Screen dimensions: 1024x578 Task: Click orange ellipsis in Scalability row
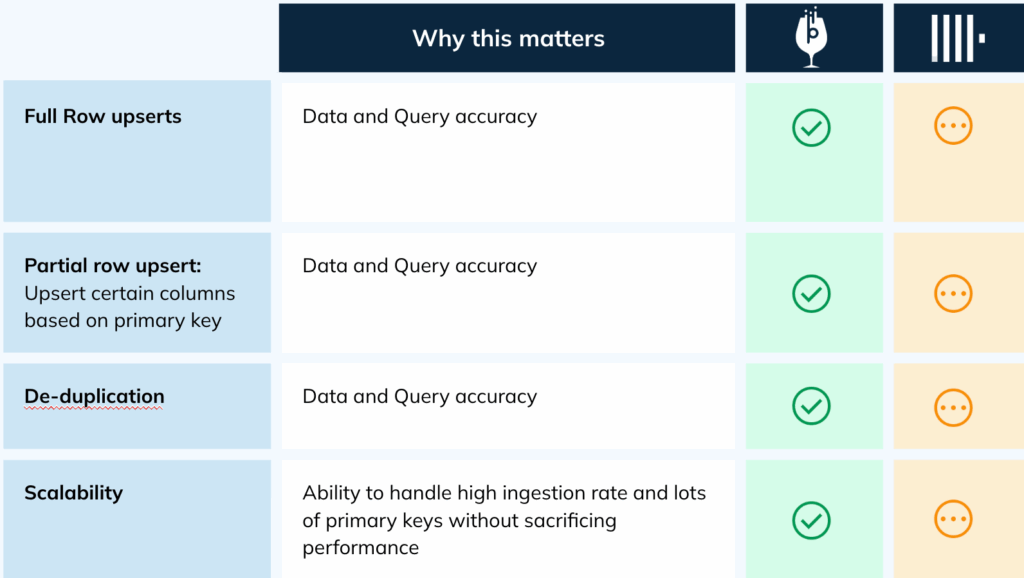953,518
